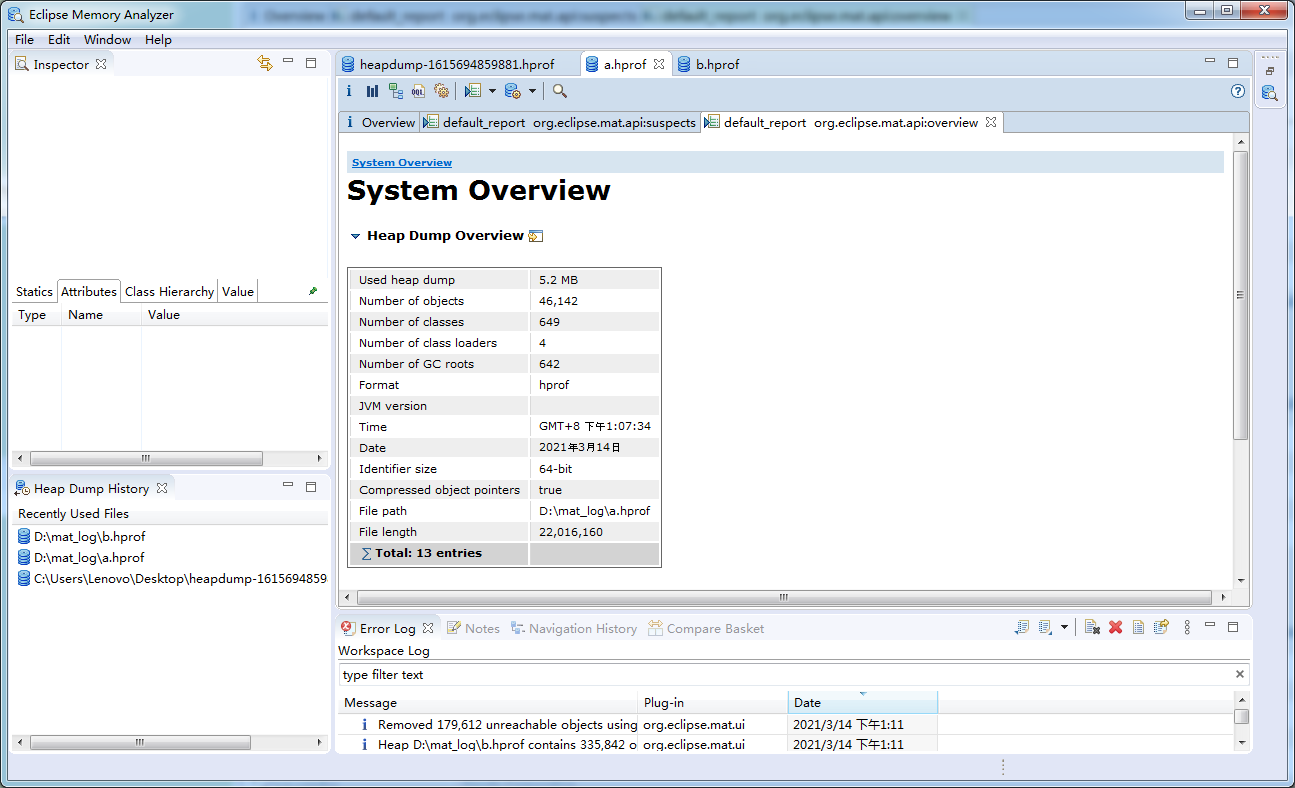Click the Open Log file icon

(x=1138, y=627)
